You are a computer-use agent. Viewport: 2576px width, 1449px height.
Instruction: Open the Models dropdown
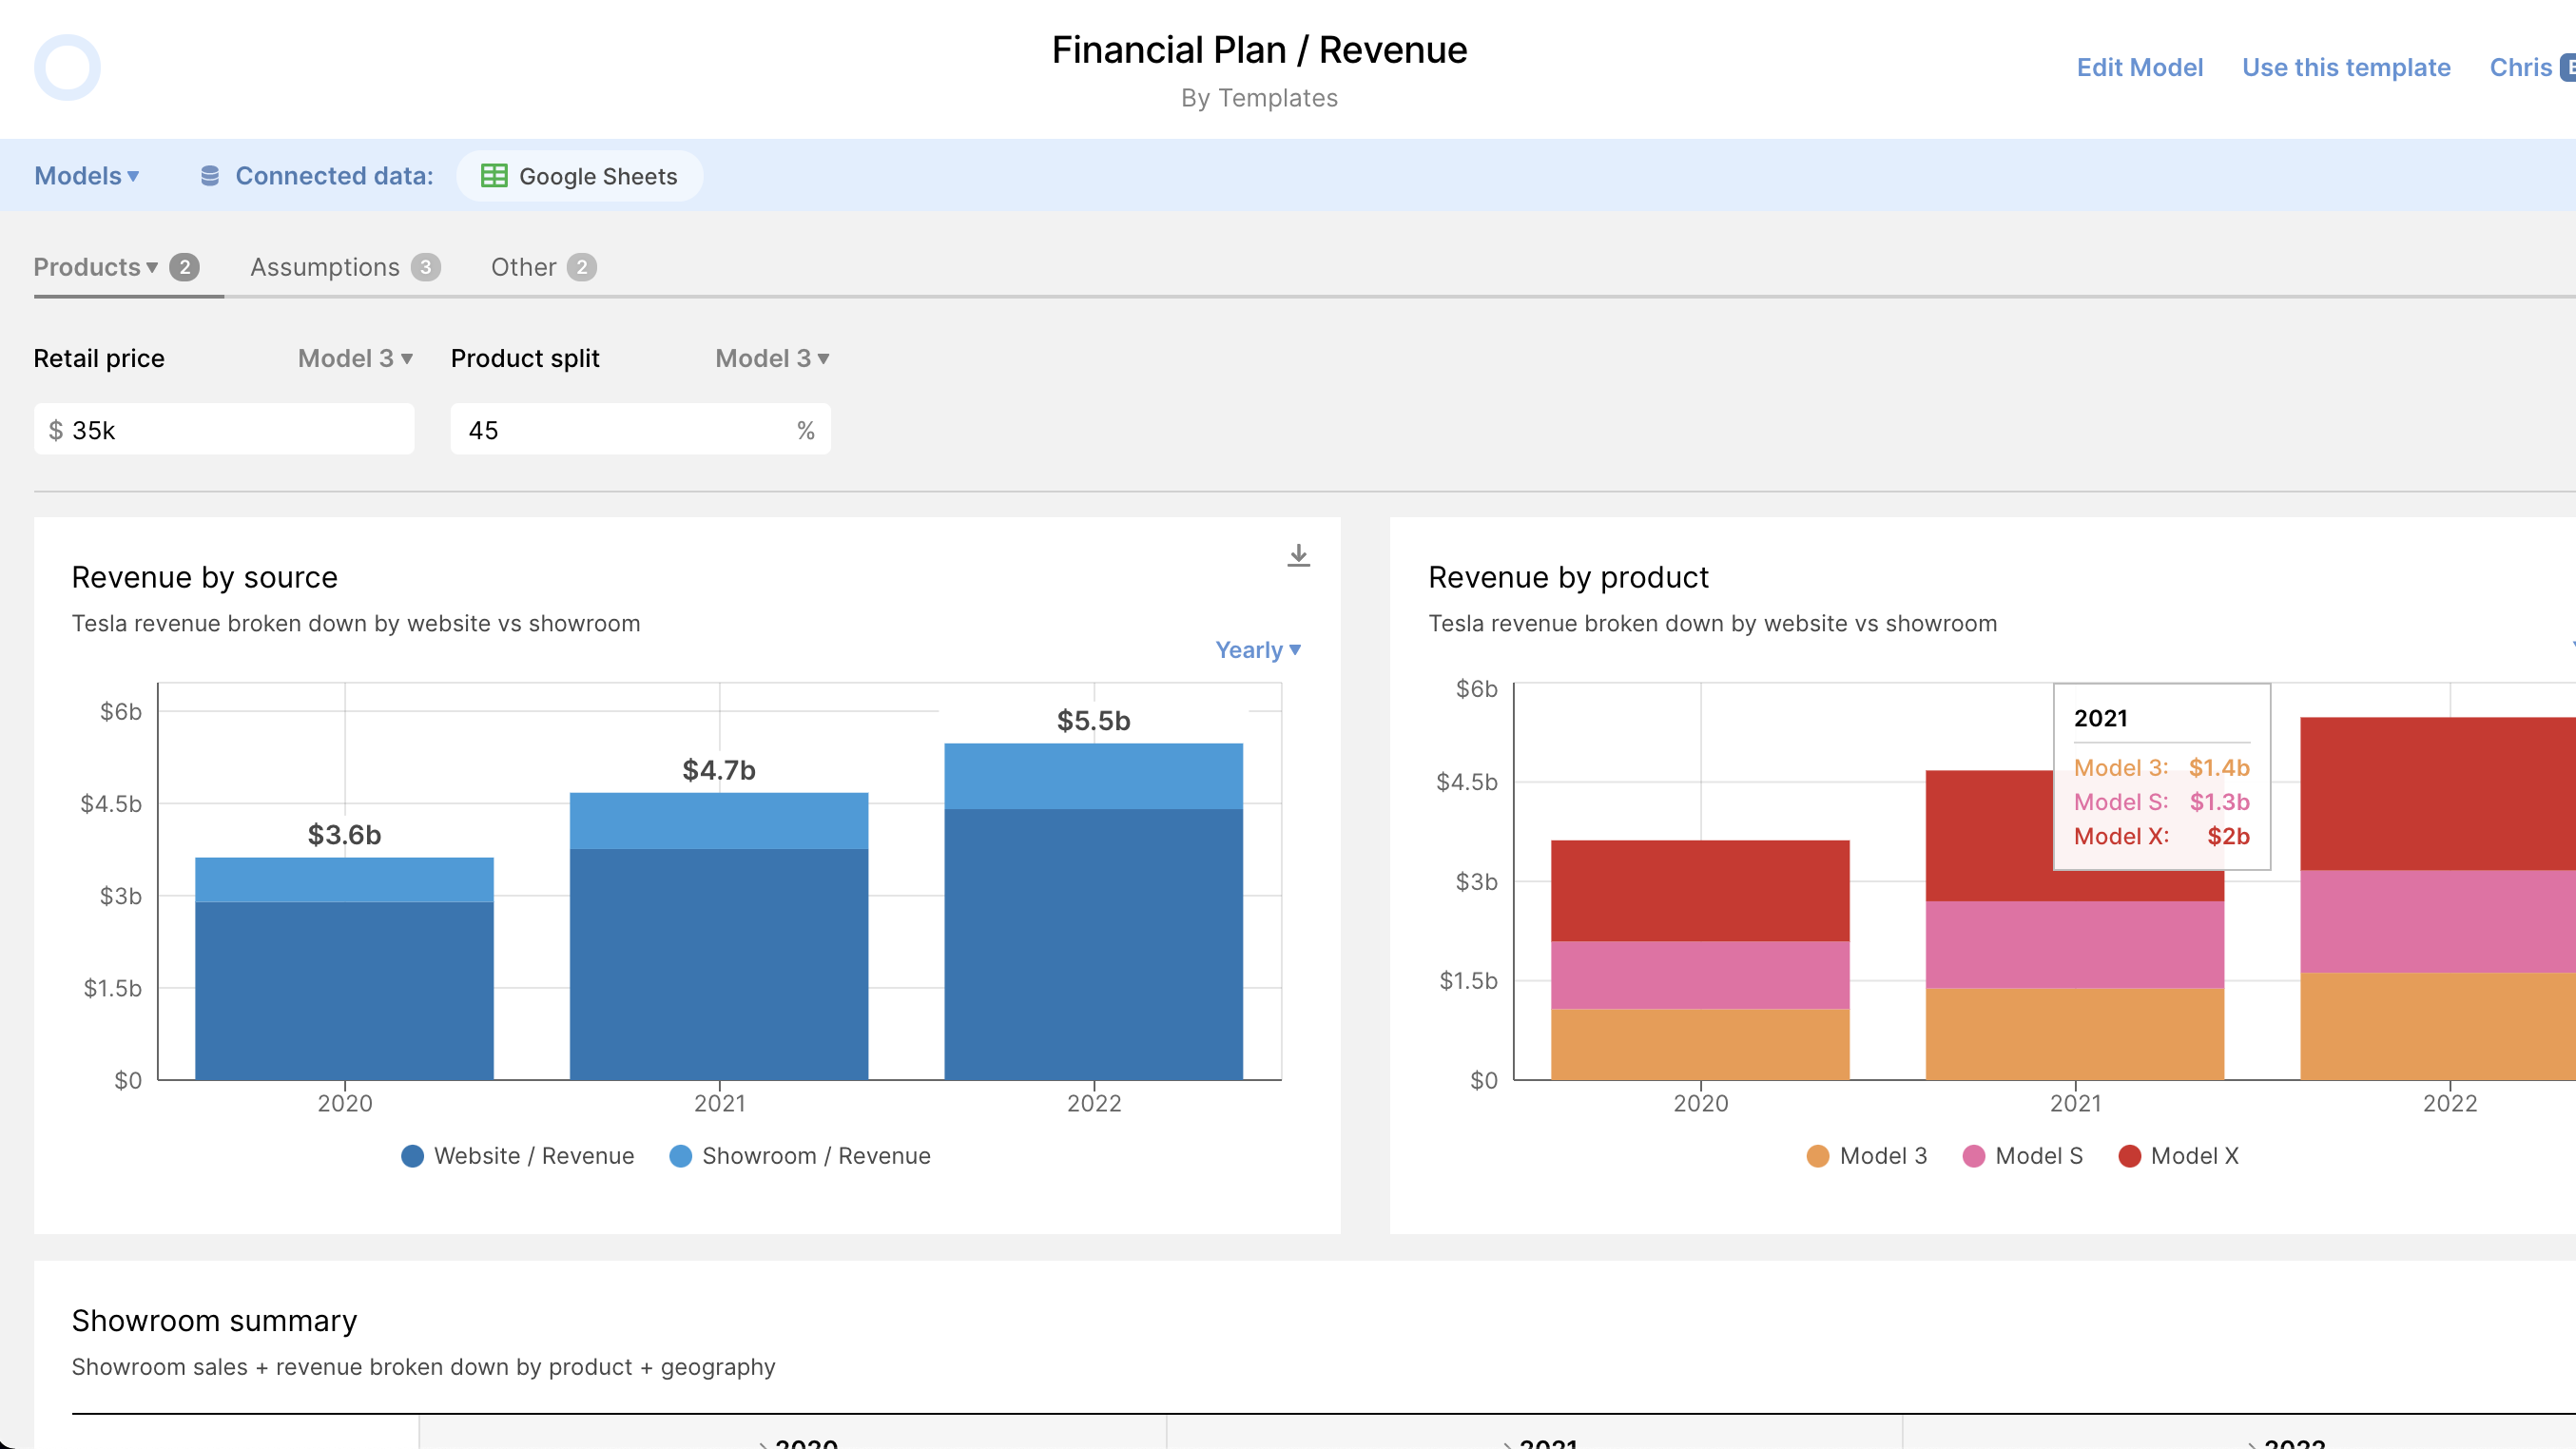tap(86, 175)
